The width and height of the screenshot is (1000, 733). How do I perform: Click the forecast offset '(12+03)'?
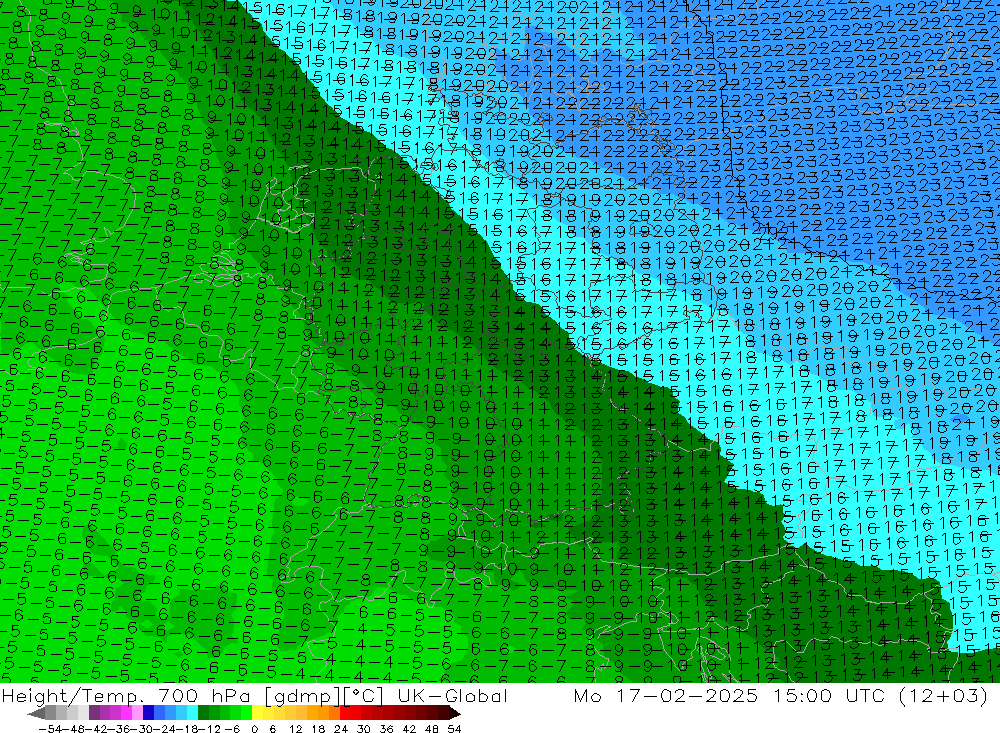(x=943, y=695)
